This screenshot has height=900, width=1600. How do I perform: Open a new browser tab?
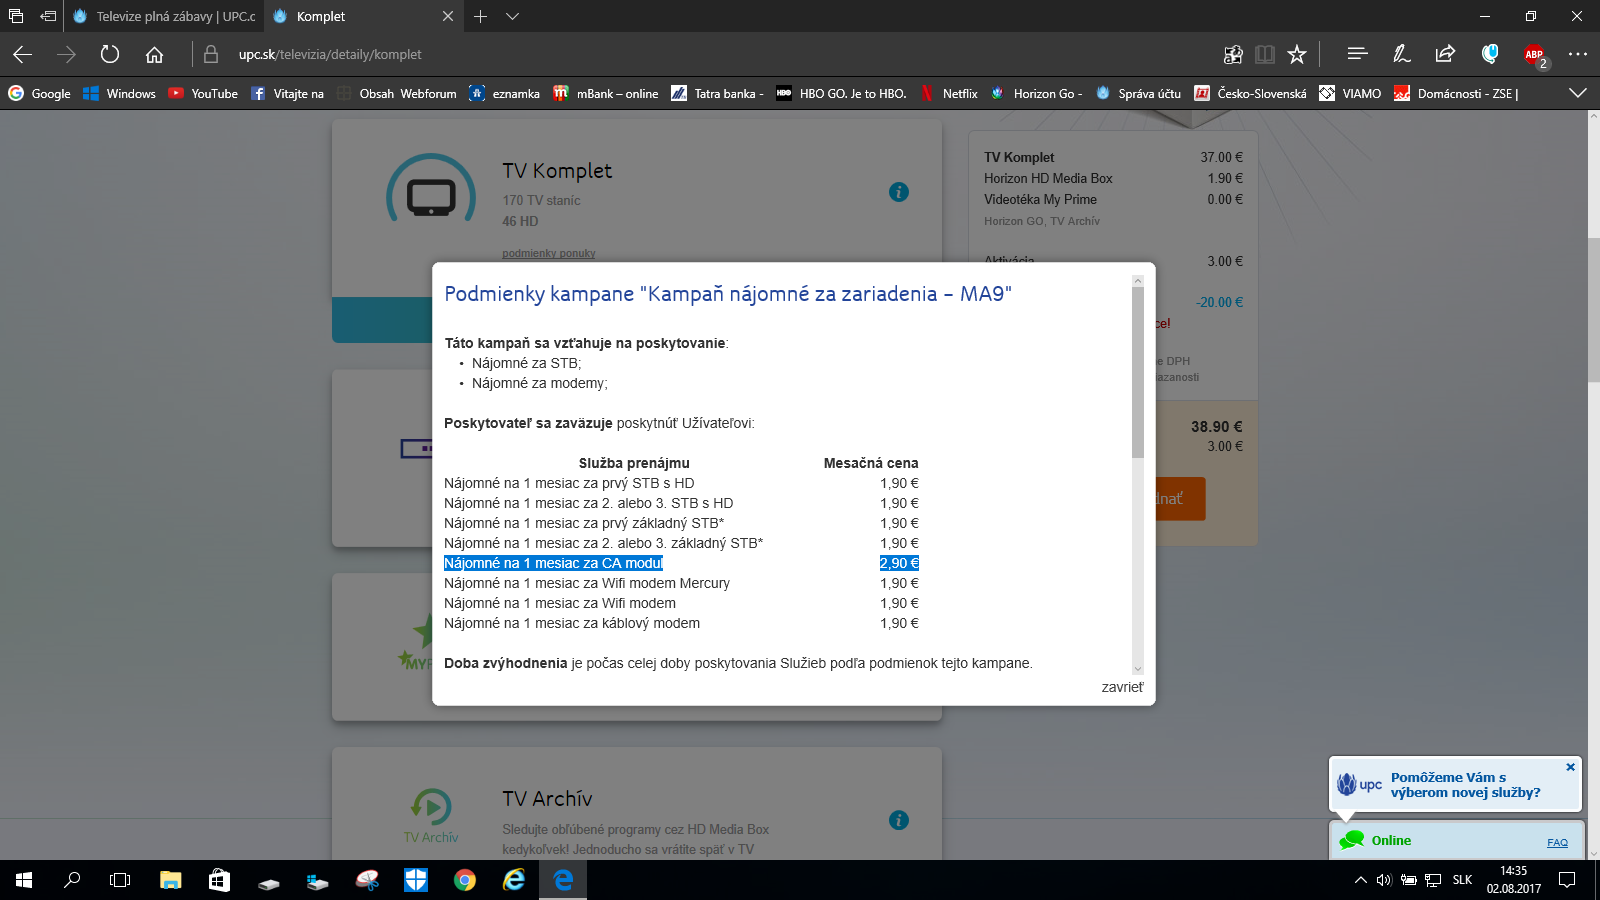tap(481, 16)
